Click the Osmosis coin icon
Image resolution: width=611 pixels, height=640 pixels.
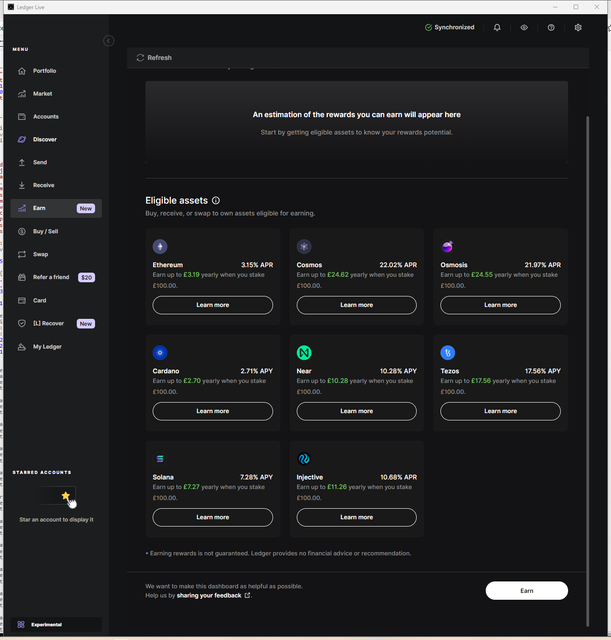[x=448, y=247]
